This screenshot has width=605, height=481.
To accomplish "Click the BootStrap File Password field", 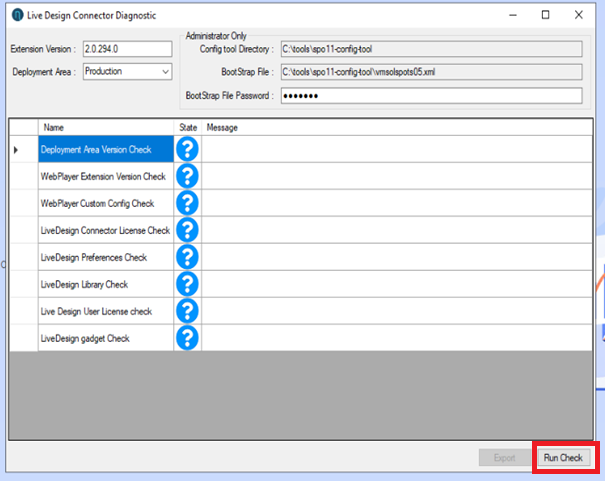I will (x=431, y=96).
